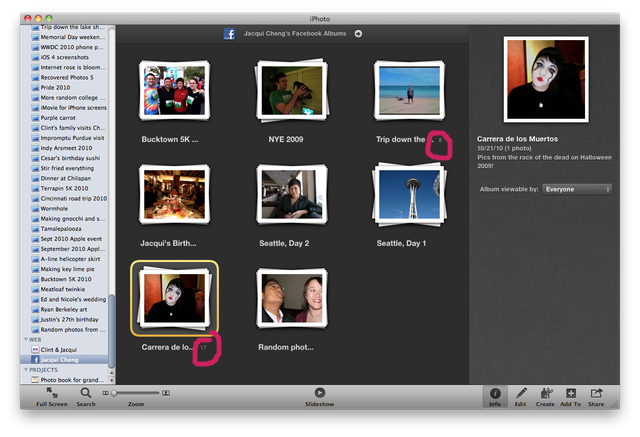Toggle the Info panel
This screenshot has width=640, height=437.
[x=495, y=397]
